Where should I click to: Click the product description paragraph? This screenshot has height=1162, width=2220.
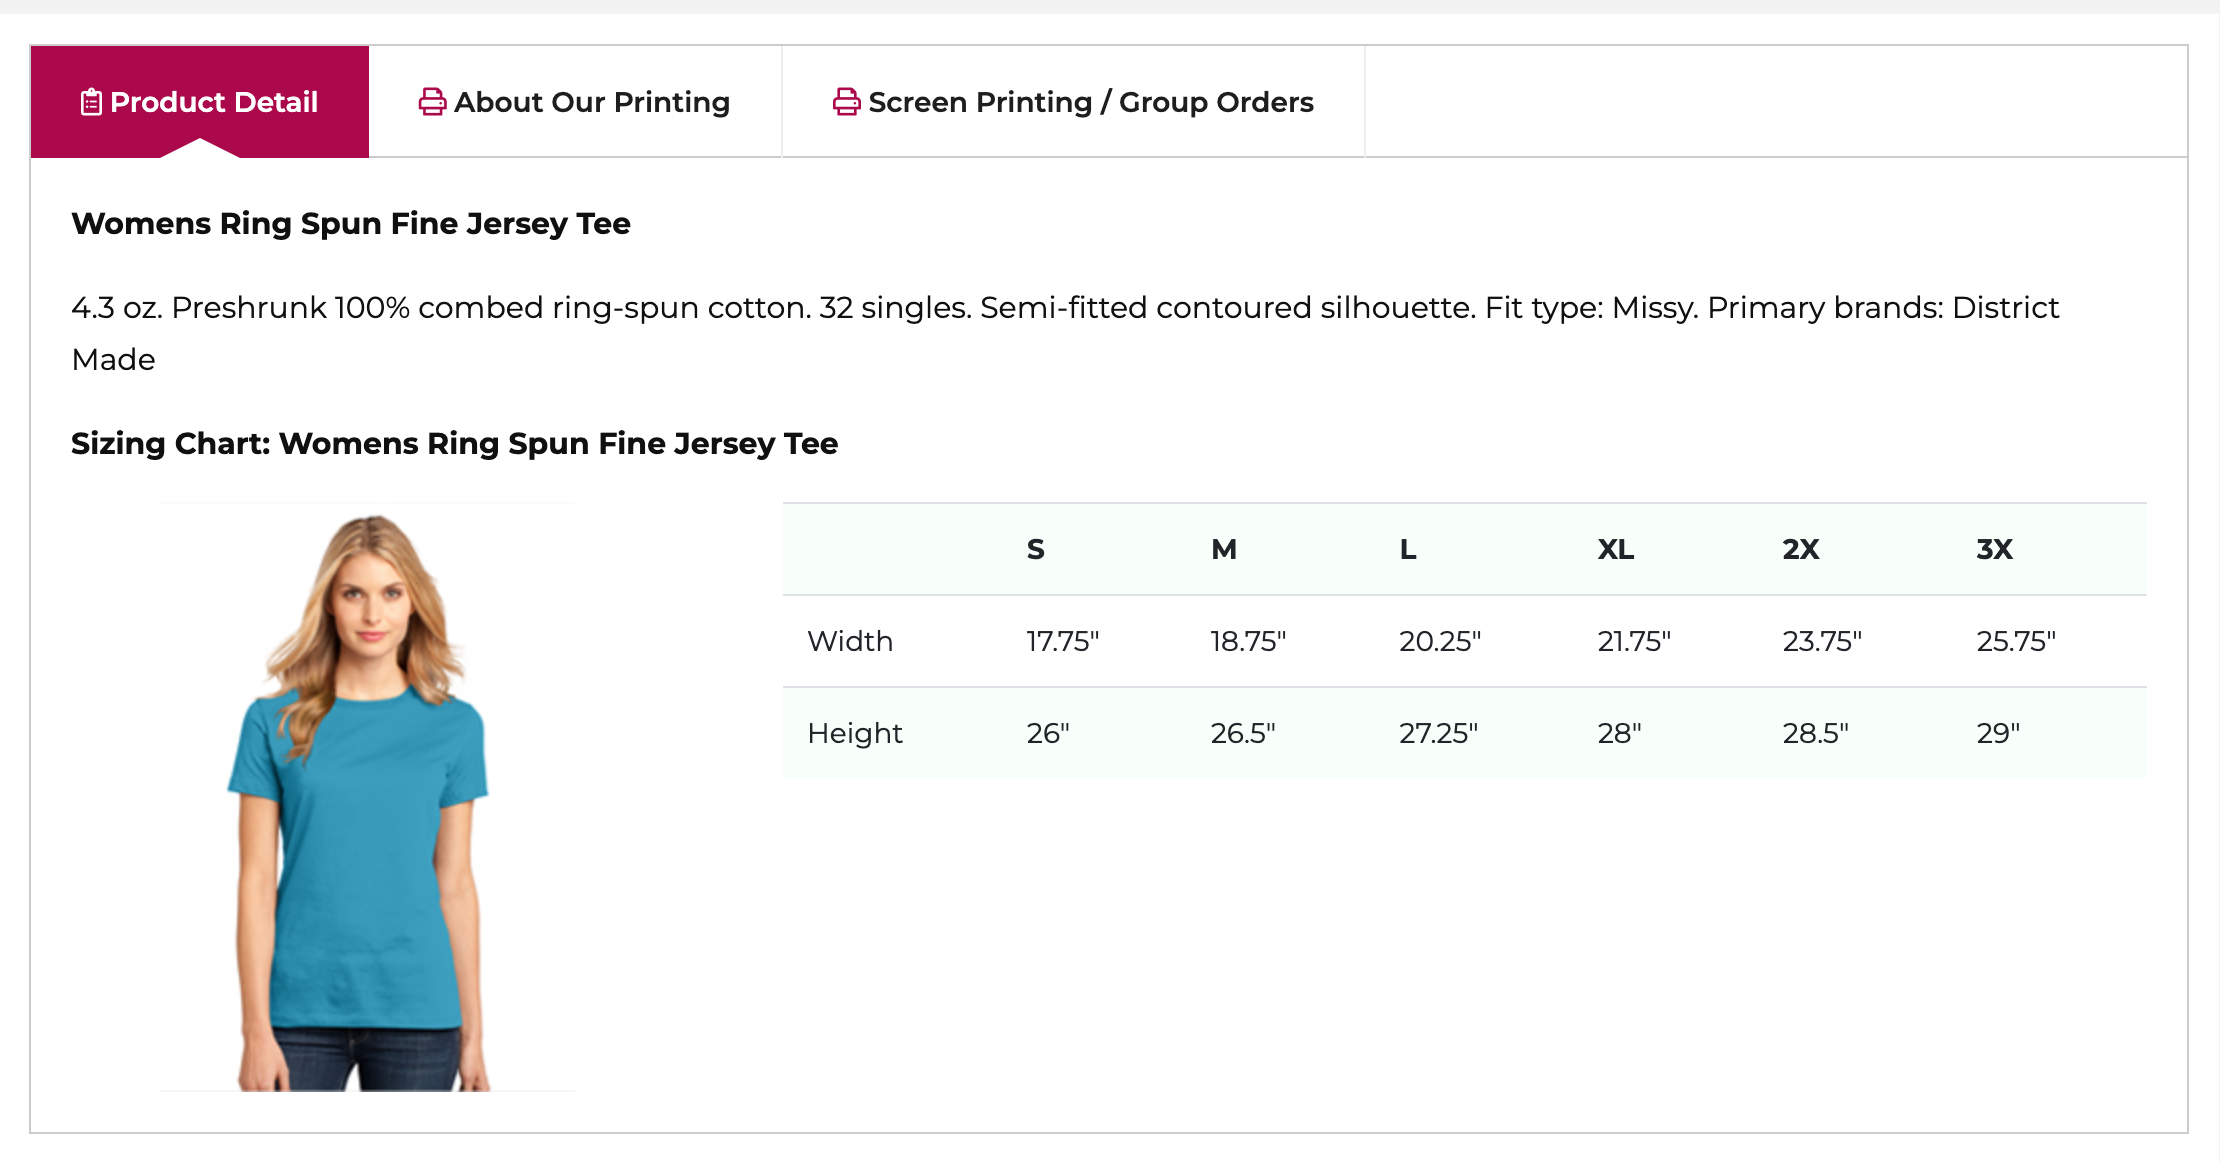tap(1065, 333)
